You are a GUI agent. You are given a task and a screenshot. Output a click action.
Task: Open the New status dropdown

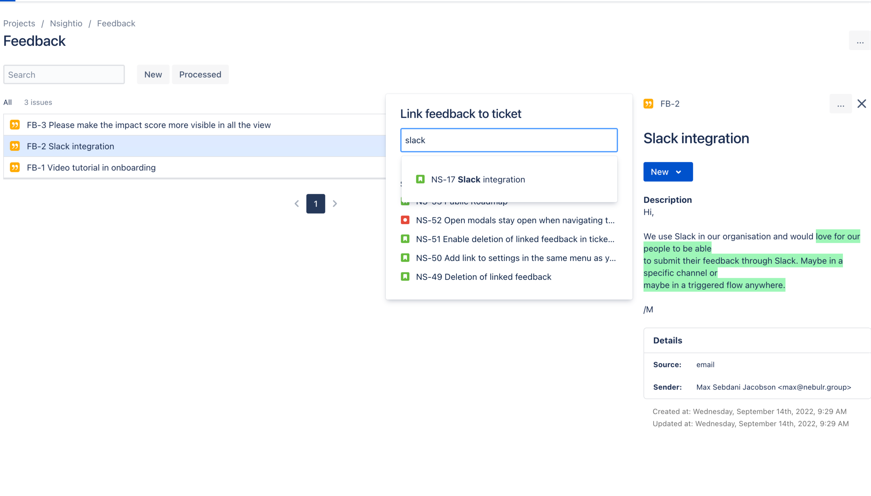point(667,172)
